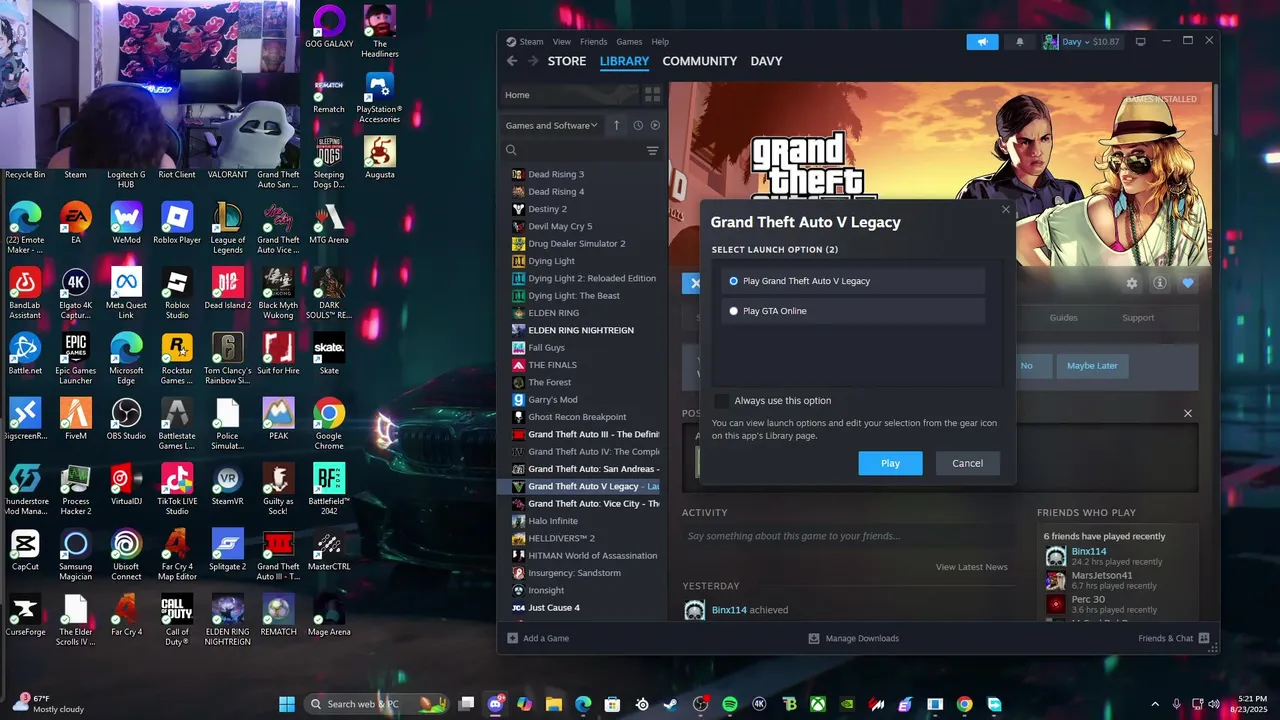Click the library search field
This screenshot has width=1280, height=720.
pos(574,151)
